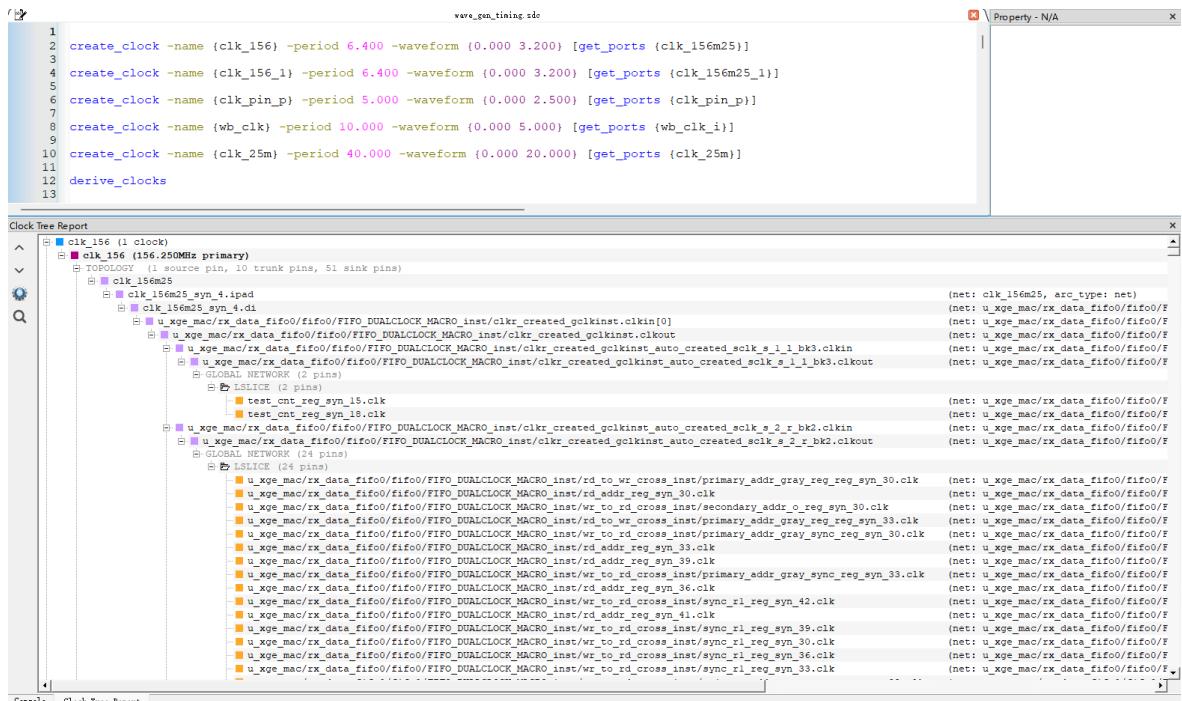
Task: Click the horizontal scrollbar thumb in Clock Tree Report
Action: 408,685
